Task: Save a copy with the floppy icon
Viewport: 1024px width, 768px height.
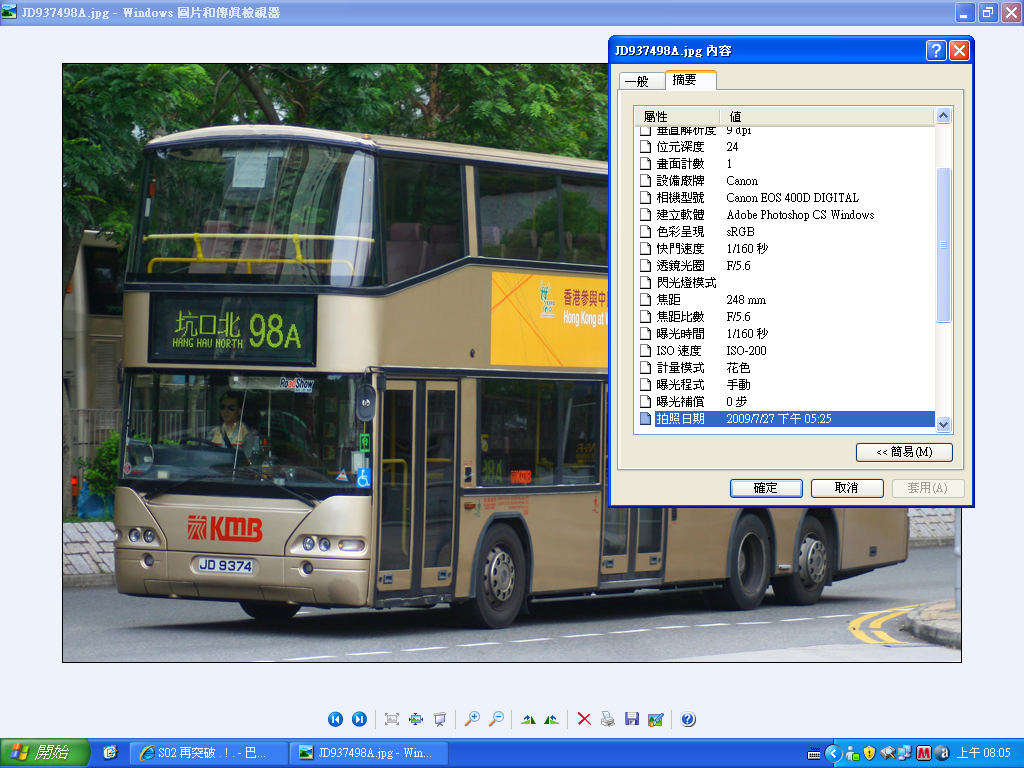Action: (x=632, y=719)
